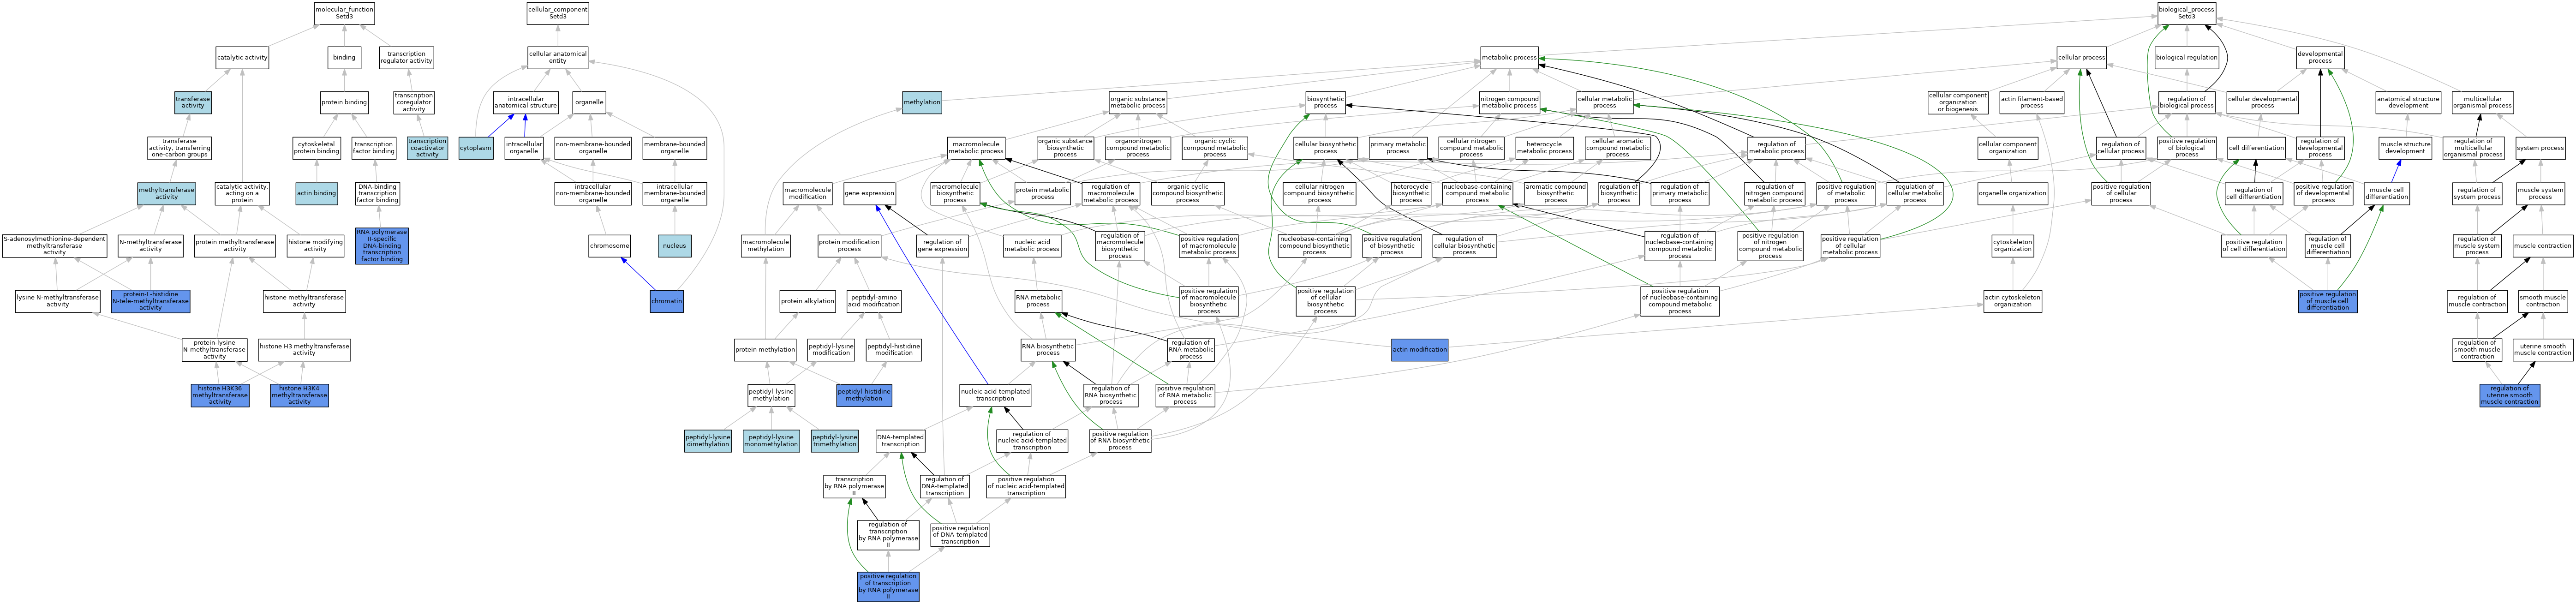Click the peptidyl-lysine monomethylation node
The height and width of the screenshot is (604, 2576).
point(771,441)
